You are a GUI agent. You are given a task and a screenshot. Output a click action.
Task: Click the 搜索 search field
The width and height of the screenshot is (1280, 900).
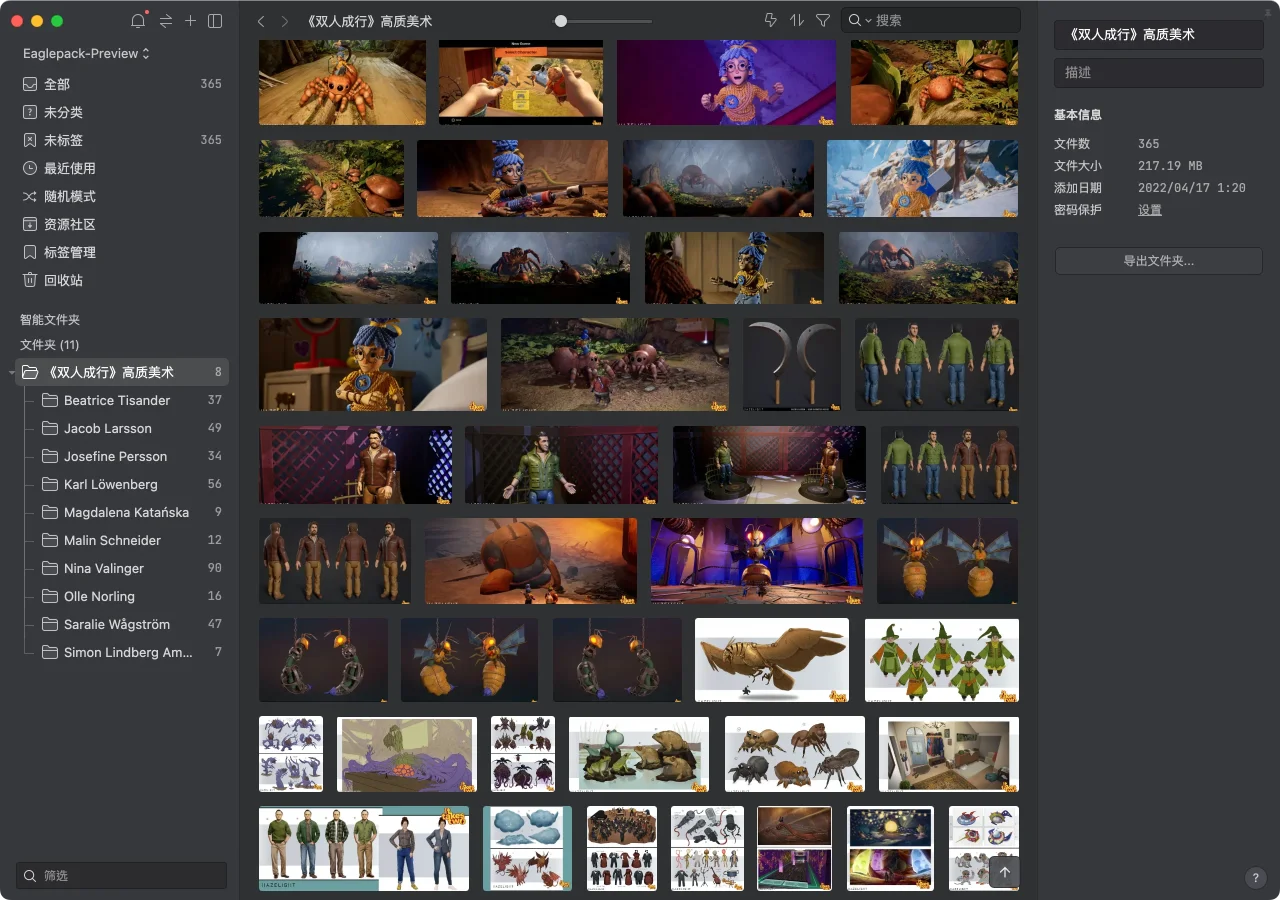click(931, 20)
